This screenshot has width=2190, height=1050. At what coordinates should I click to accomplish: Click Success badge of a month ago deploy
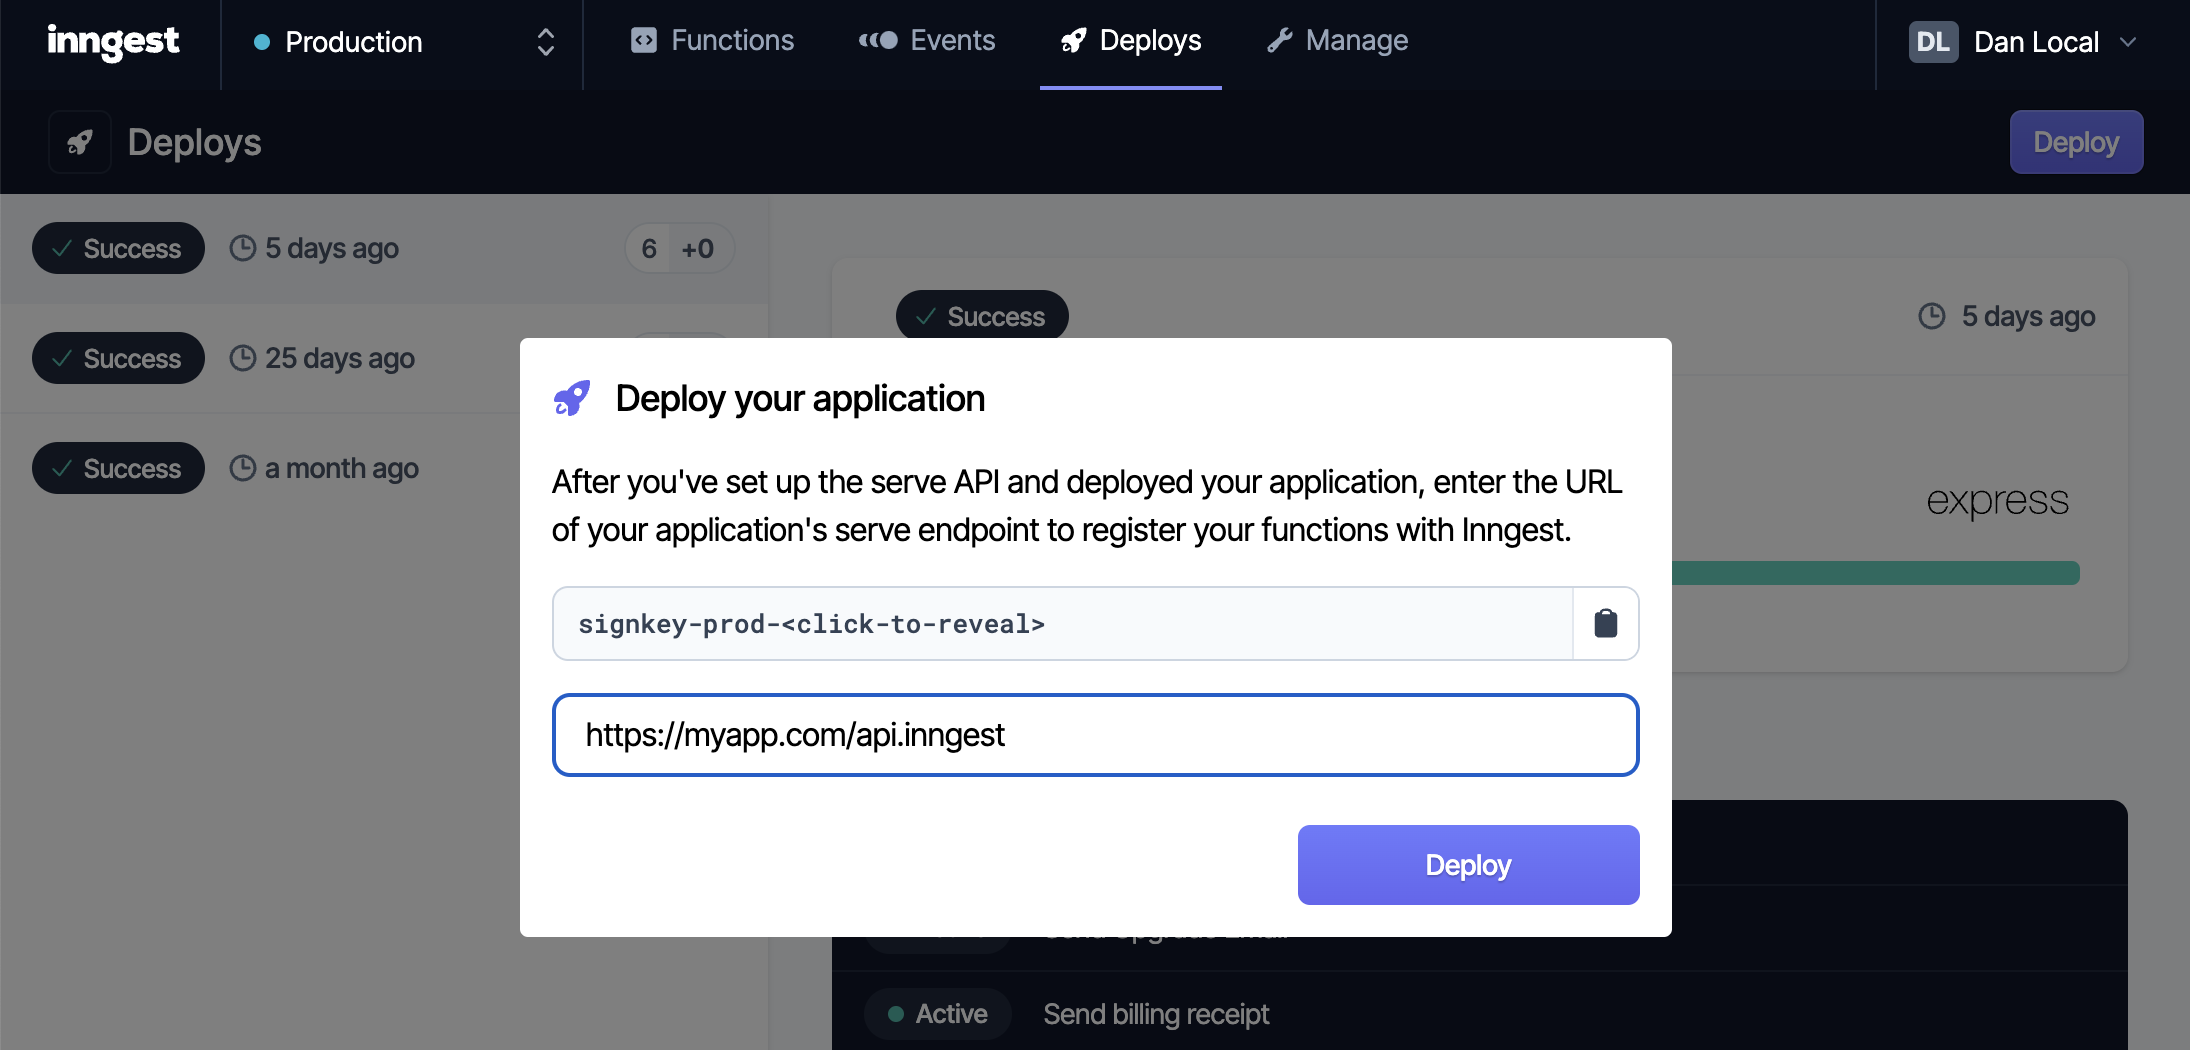click(x=118, y=468)
